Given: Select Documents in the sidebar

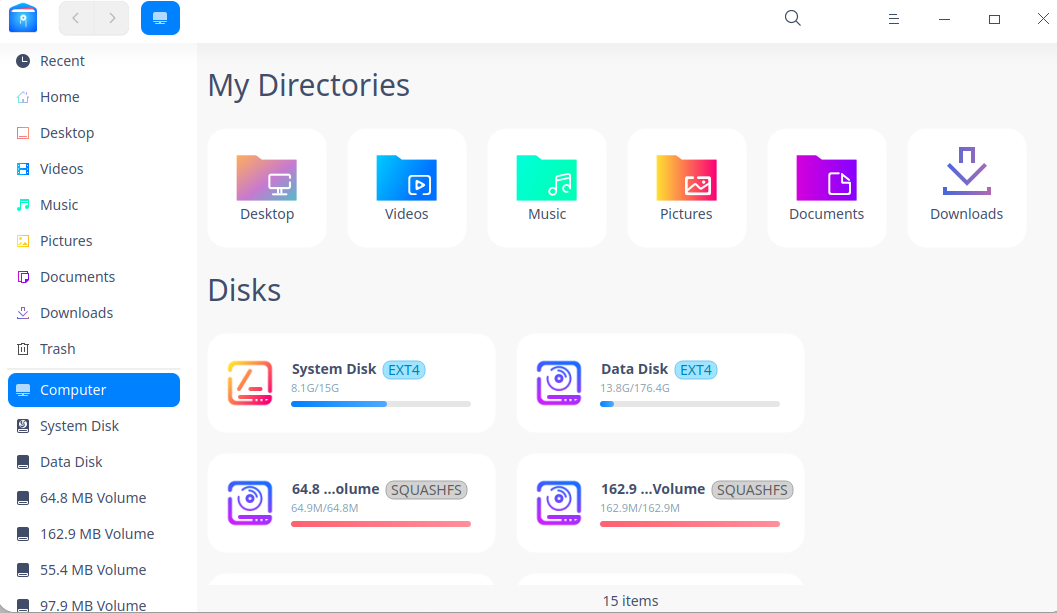Looking at the screenshot, I should point(94,277).
